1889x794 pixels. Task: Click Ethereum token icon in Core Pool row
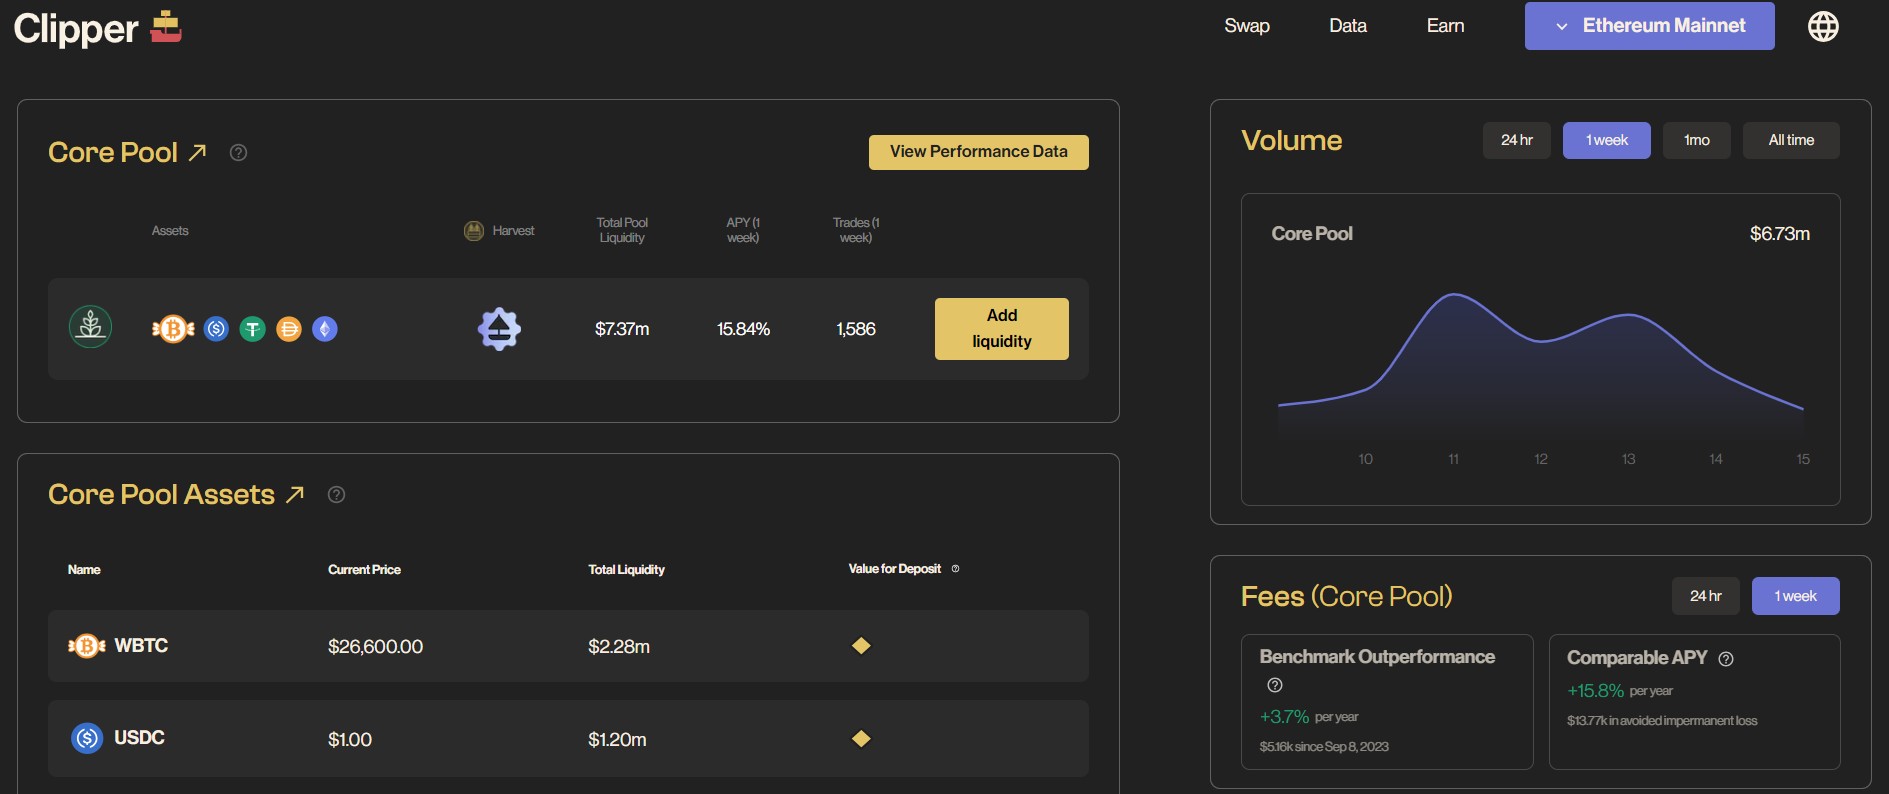325,328
